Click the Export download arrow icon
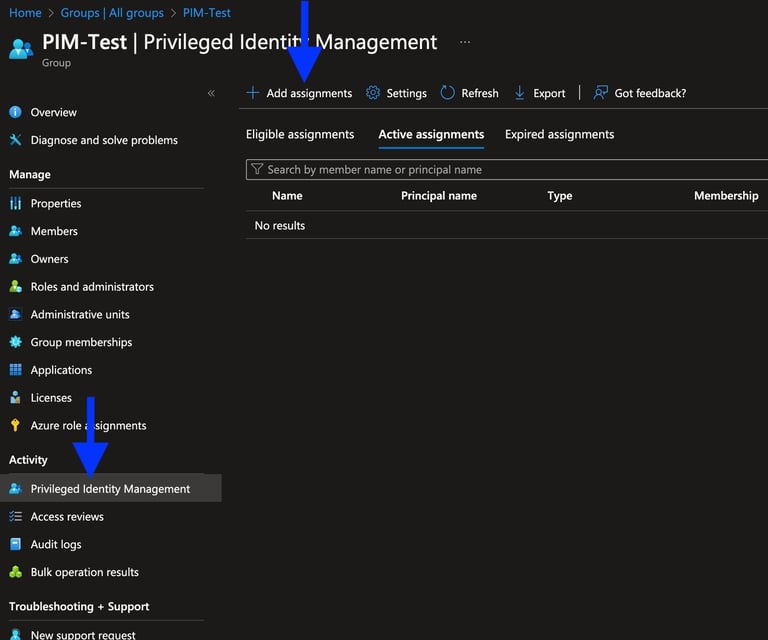The image size is (768, 640). [x=520, y=93]
